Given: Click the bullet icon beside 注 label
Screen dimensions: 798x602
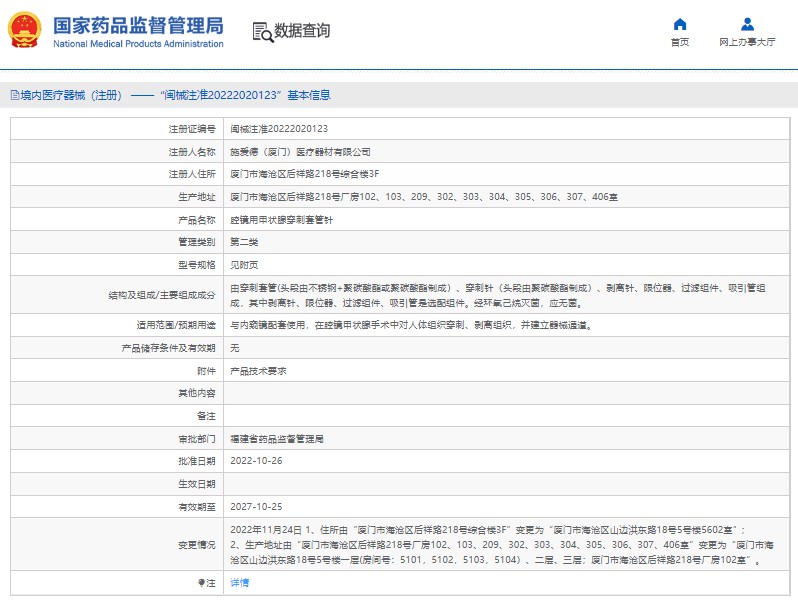Looking at the screenshot, I should point(200,582).
